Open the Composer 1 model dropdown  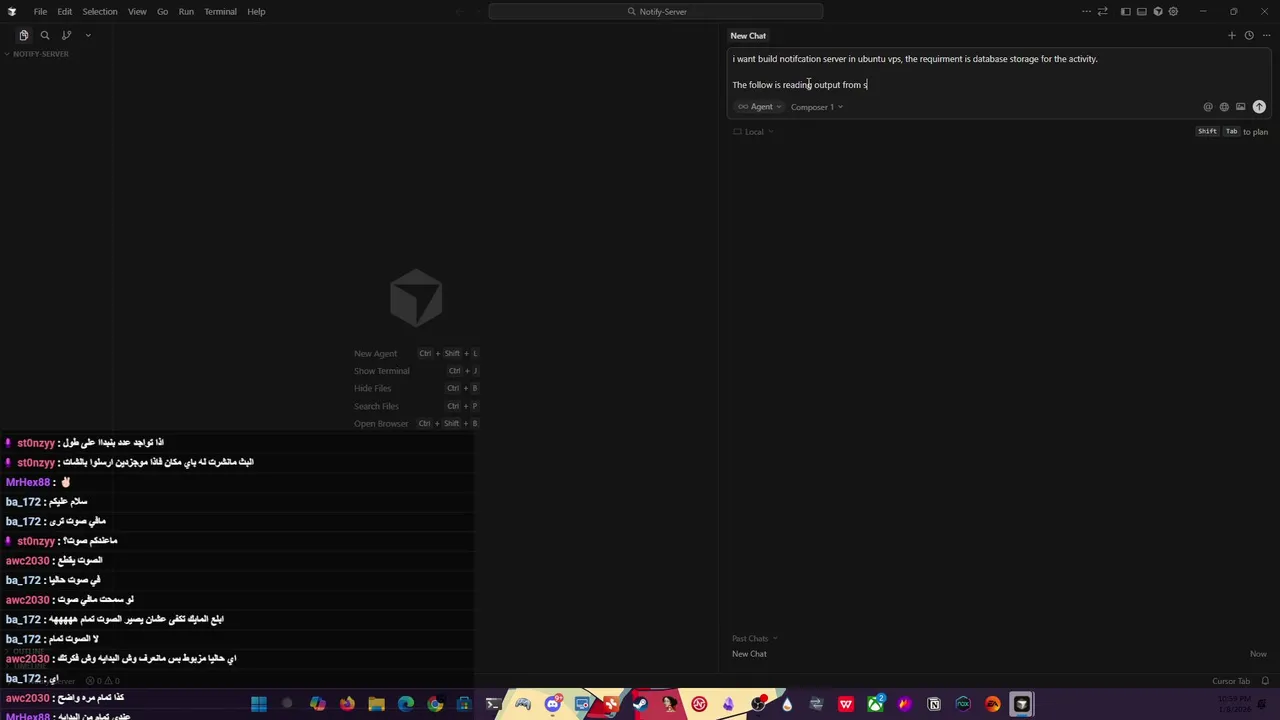816,107
